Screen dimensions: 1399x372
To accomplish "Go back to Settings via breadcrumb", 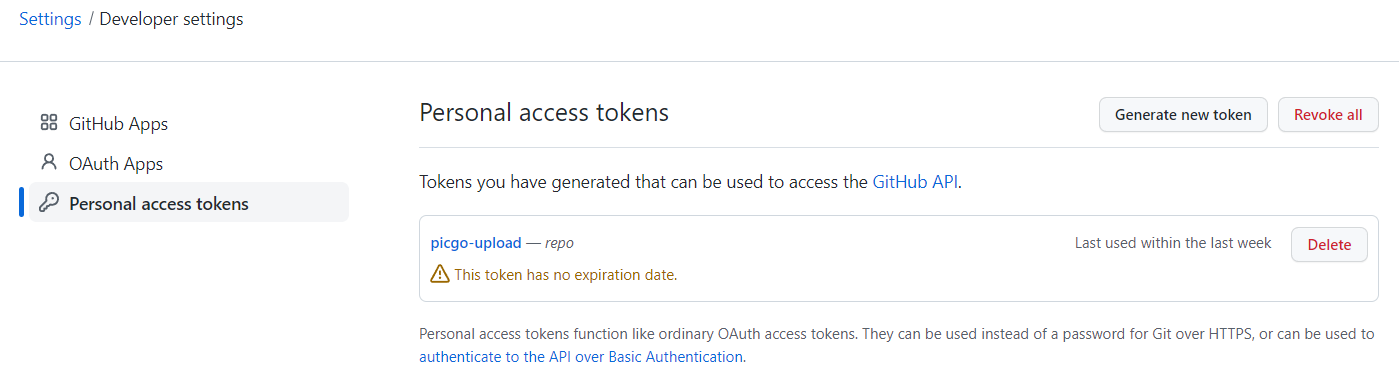I will [x=50, y=19].
